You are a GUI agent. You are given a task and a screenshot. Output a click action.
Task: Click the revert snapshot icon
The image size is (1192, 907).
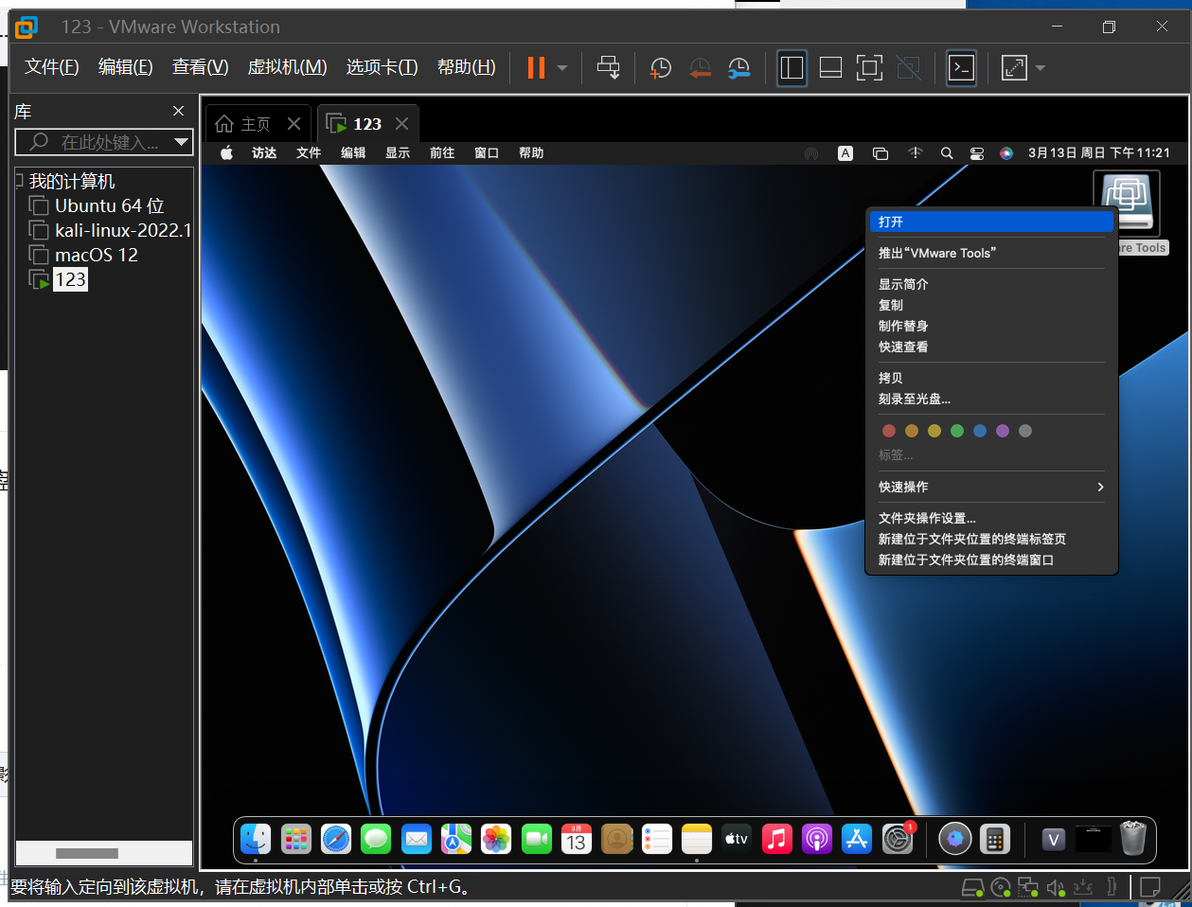click(x=699, y=68)
